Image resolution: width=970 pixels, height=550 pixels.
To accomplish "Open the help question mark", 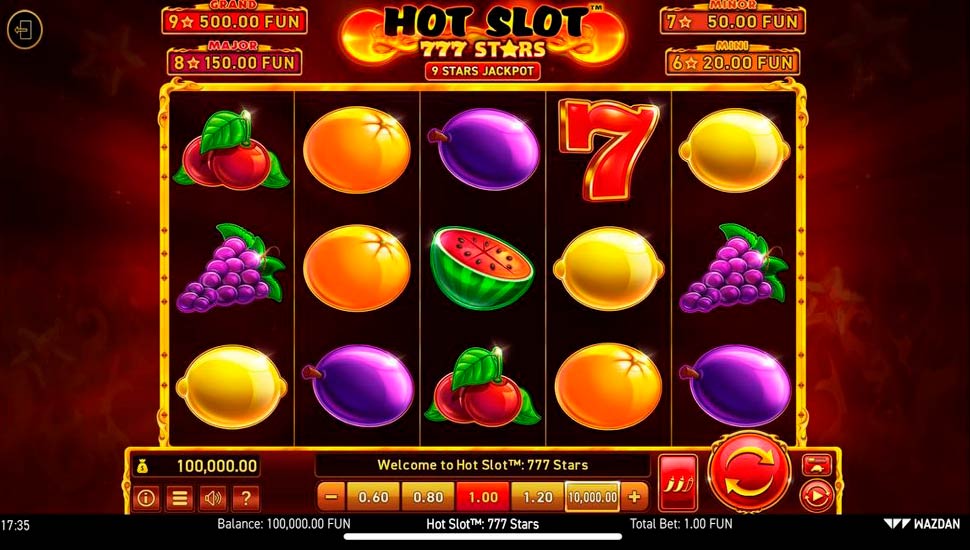I will click(x=246, y=498).
